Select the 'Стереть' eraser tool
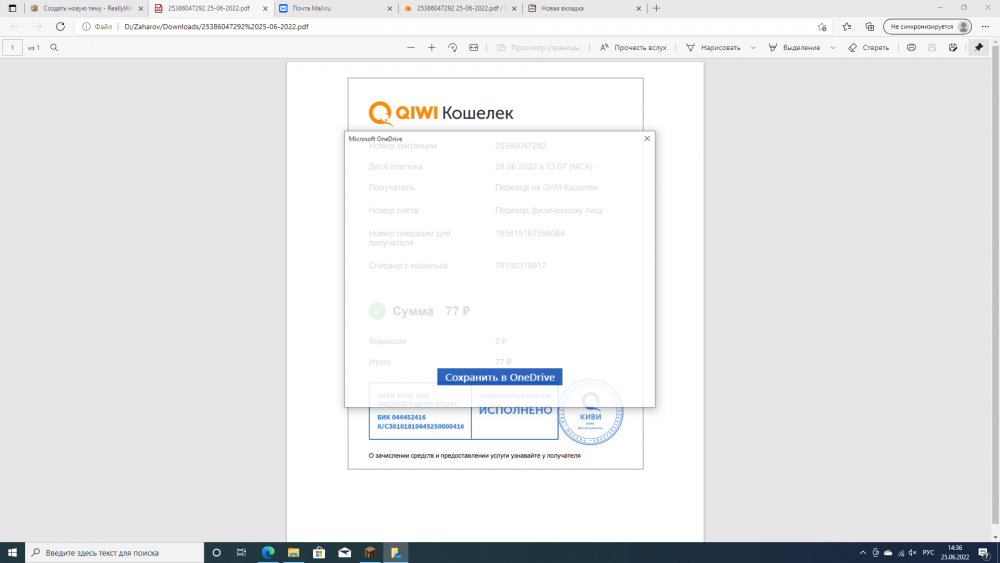The width and height of the screenshot is (1000, 563). coord(868,47)
